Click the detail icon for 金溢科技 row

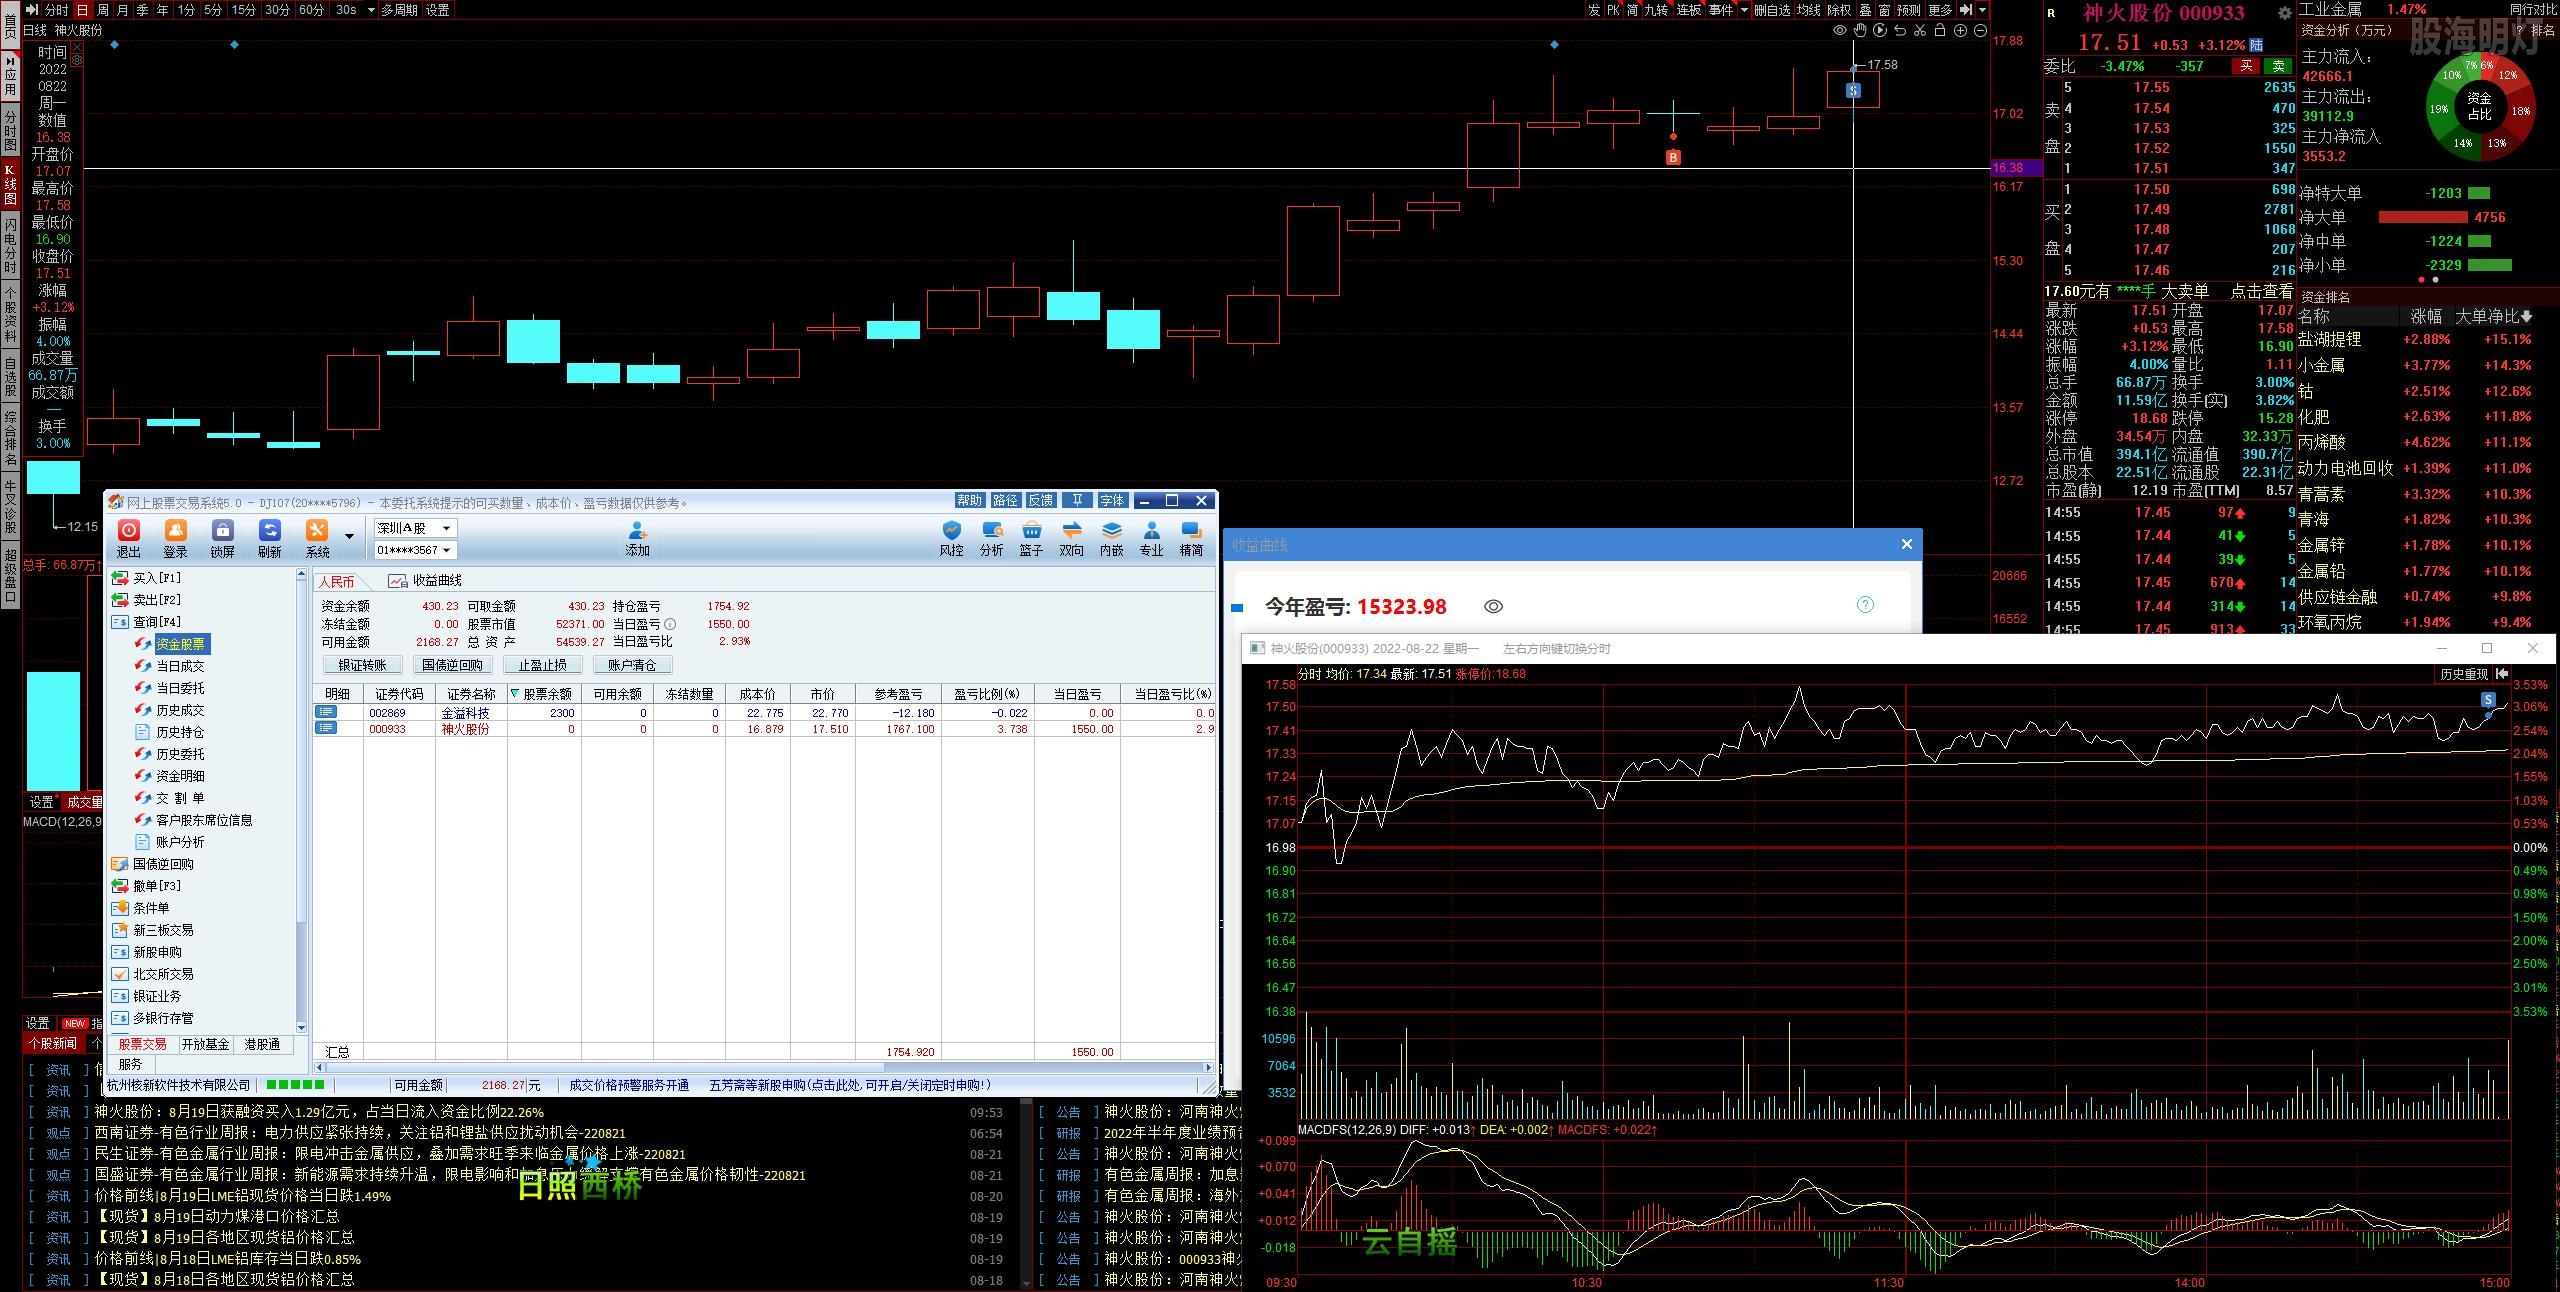[326, 712]
